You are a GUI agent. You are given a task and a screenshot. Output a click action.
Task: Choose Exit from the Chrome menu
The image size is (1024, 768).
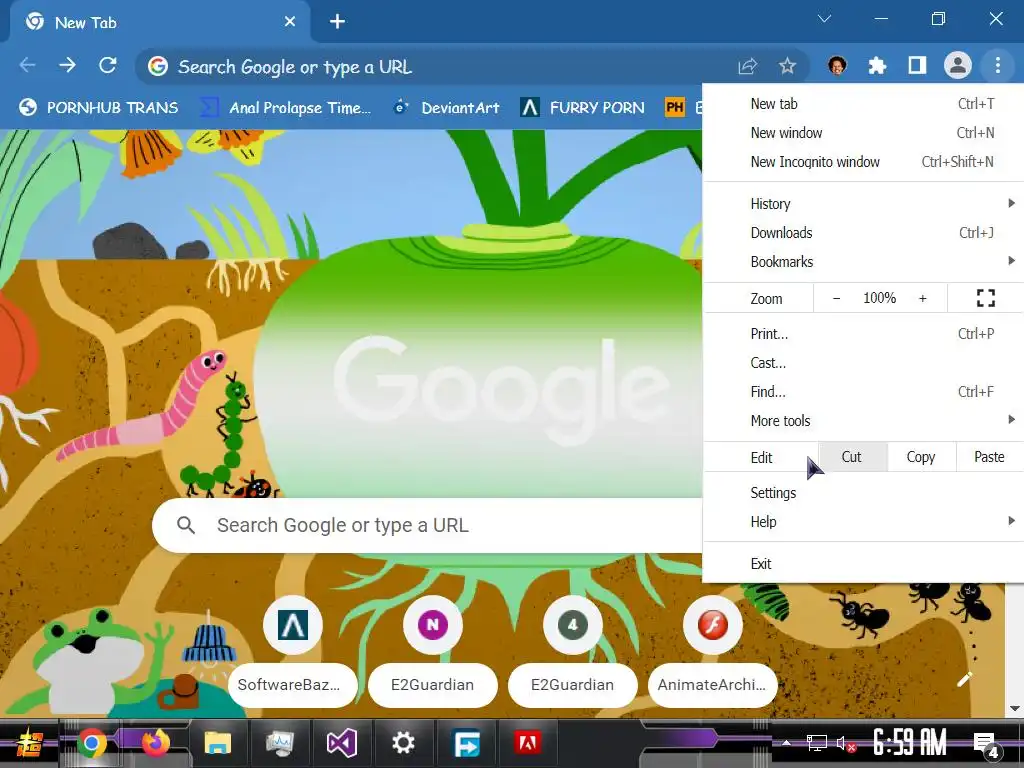click(x=863, y=564)
